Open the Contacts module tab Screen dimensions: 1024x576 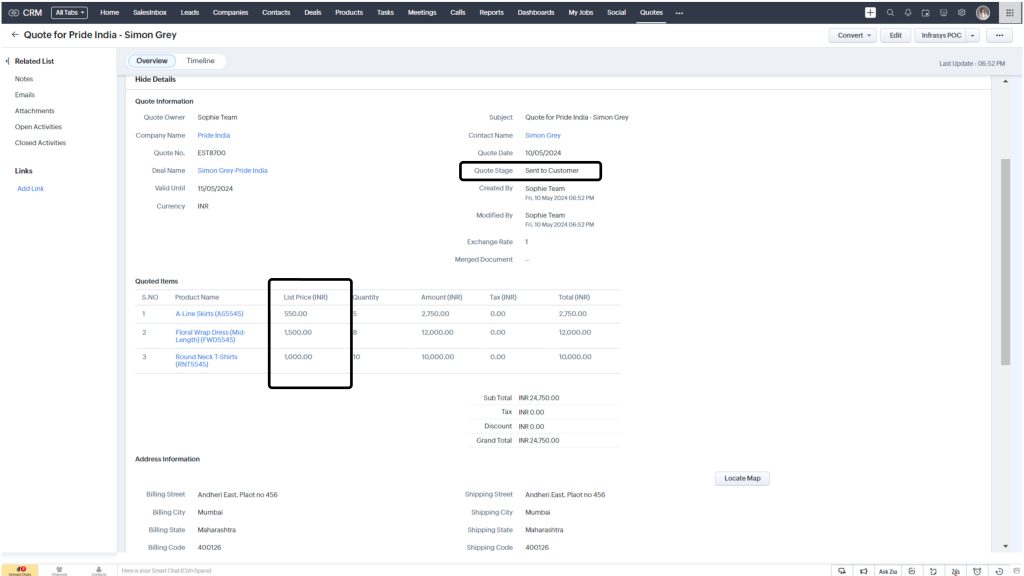[x=276, y=12]
